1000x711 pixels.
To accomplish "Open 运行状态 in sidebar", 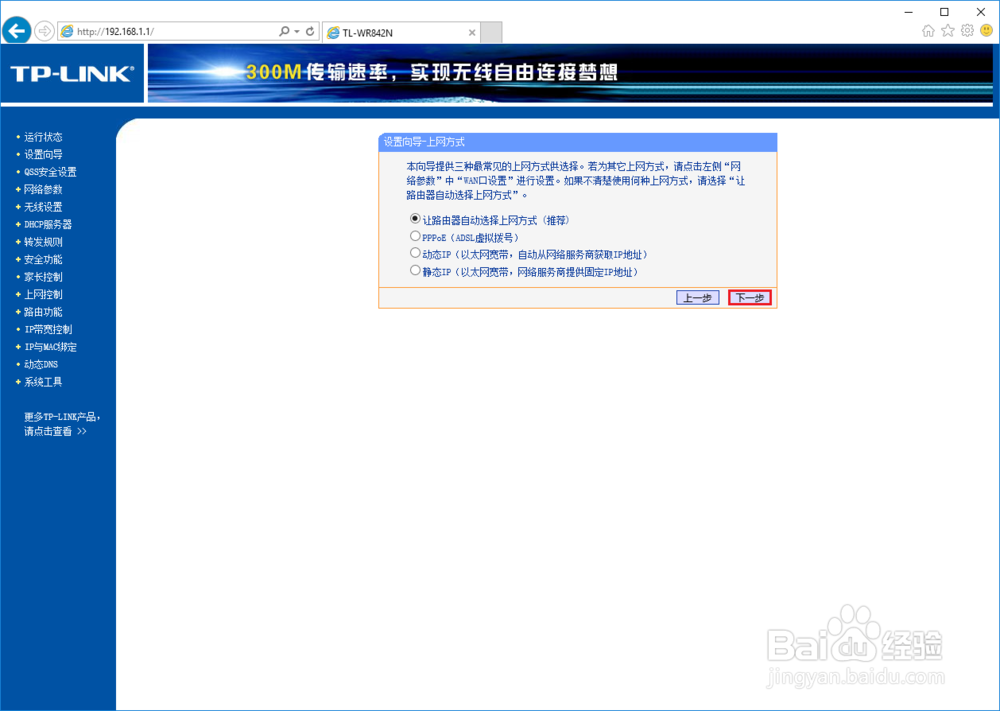I will (x=43, y=137).
